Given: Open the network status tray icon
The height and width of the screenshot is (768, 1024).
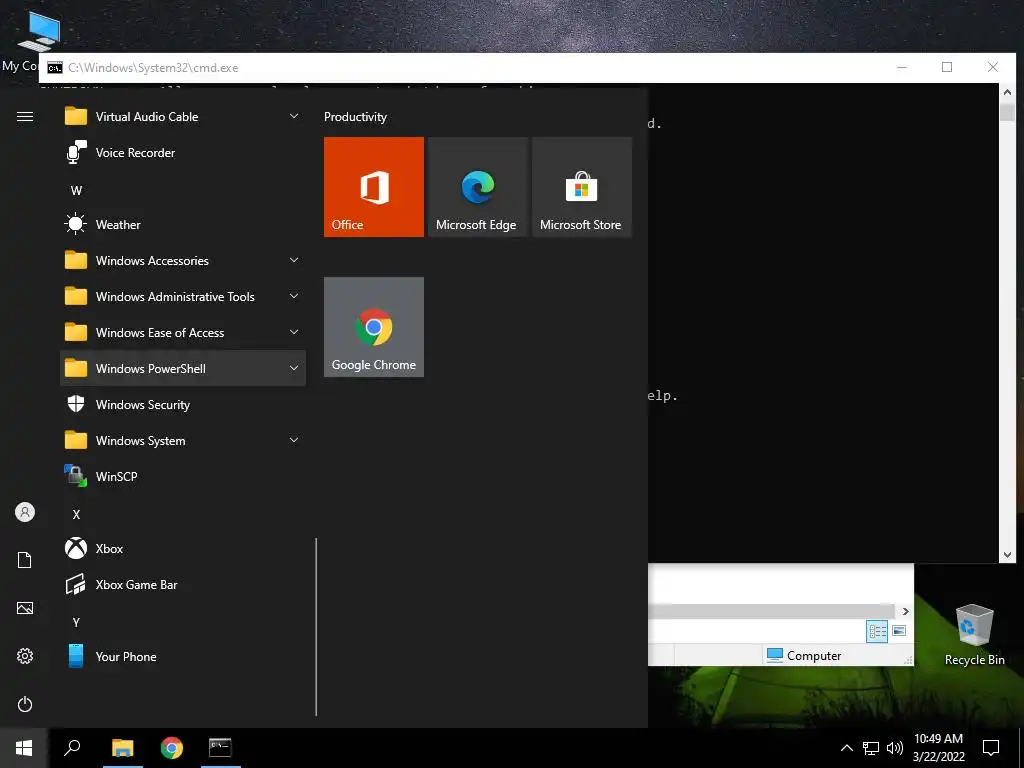Looking at the screenshot, I should [x=871, y=748].
